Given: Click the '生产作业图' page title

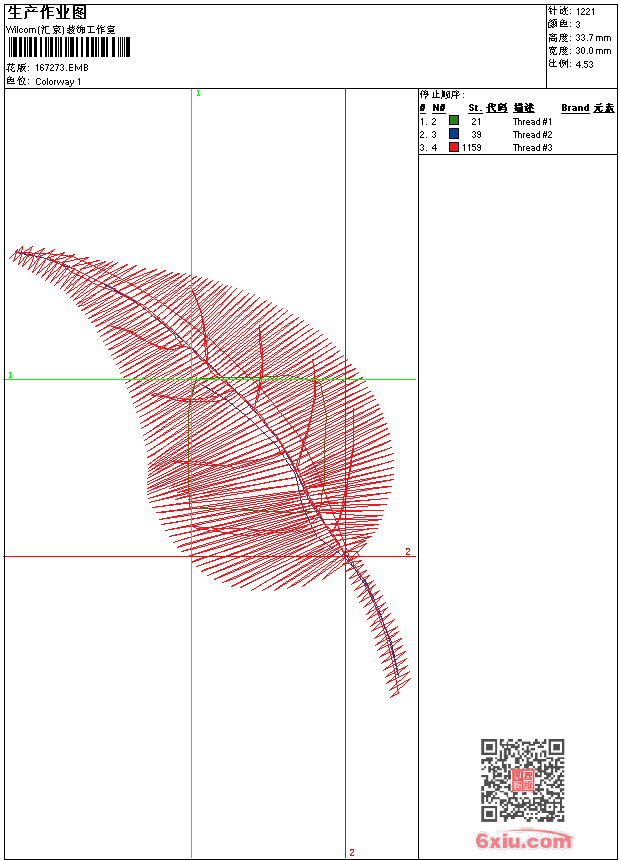Looking at the screenshot, I should click(x=47, y=13).
